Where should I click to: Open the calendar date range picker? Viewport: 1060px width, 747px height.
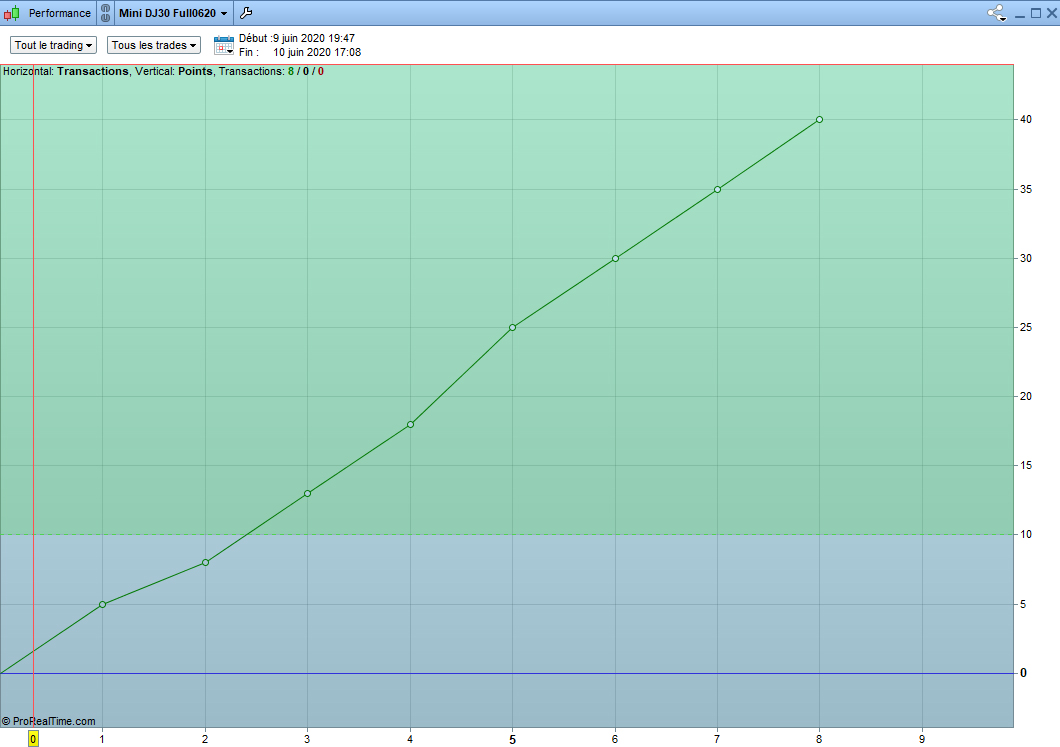coord(224,45)
